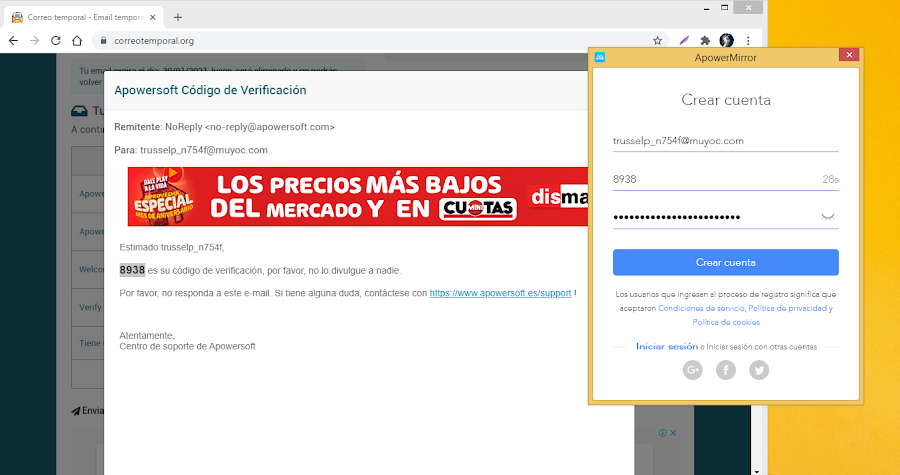The width and height of the screenshot is (900, 475).
Task: Click the highlighted code 8938 in email
Action: pyautogui.click(x=132, y=270)
